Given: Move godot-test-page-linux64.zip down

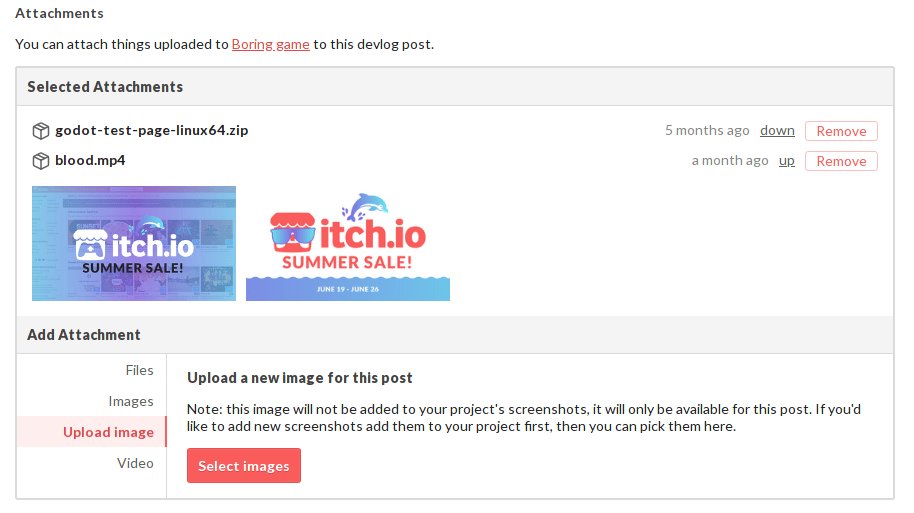Looking at the screenshot, I should click(777, 131).
